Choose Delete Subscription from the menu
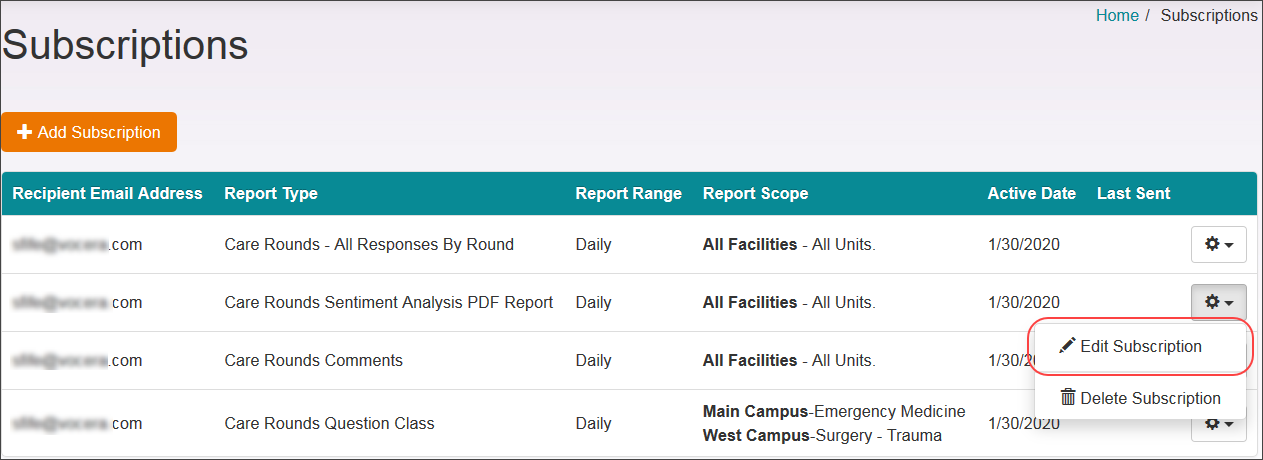 (1140, 398)
